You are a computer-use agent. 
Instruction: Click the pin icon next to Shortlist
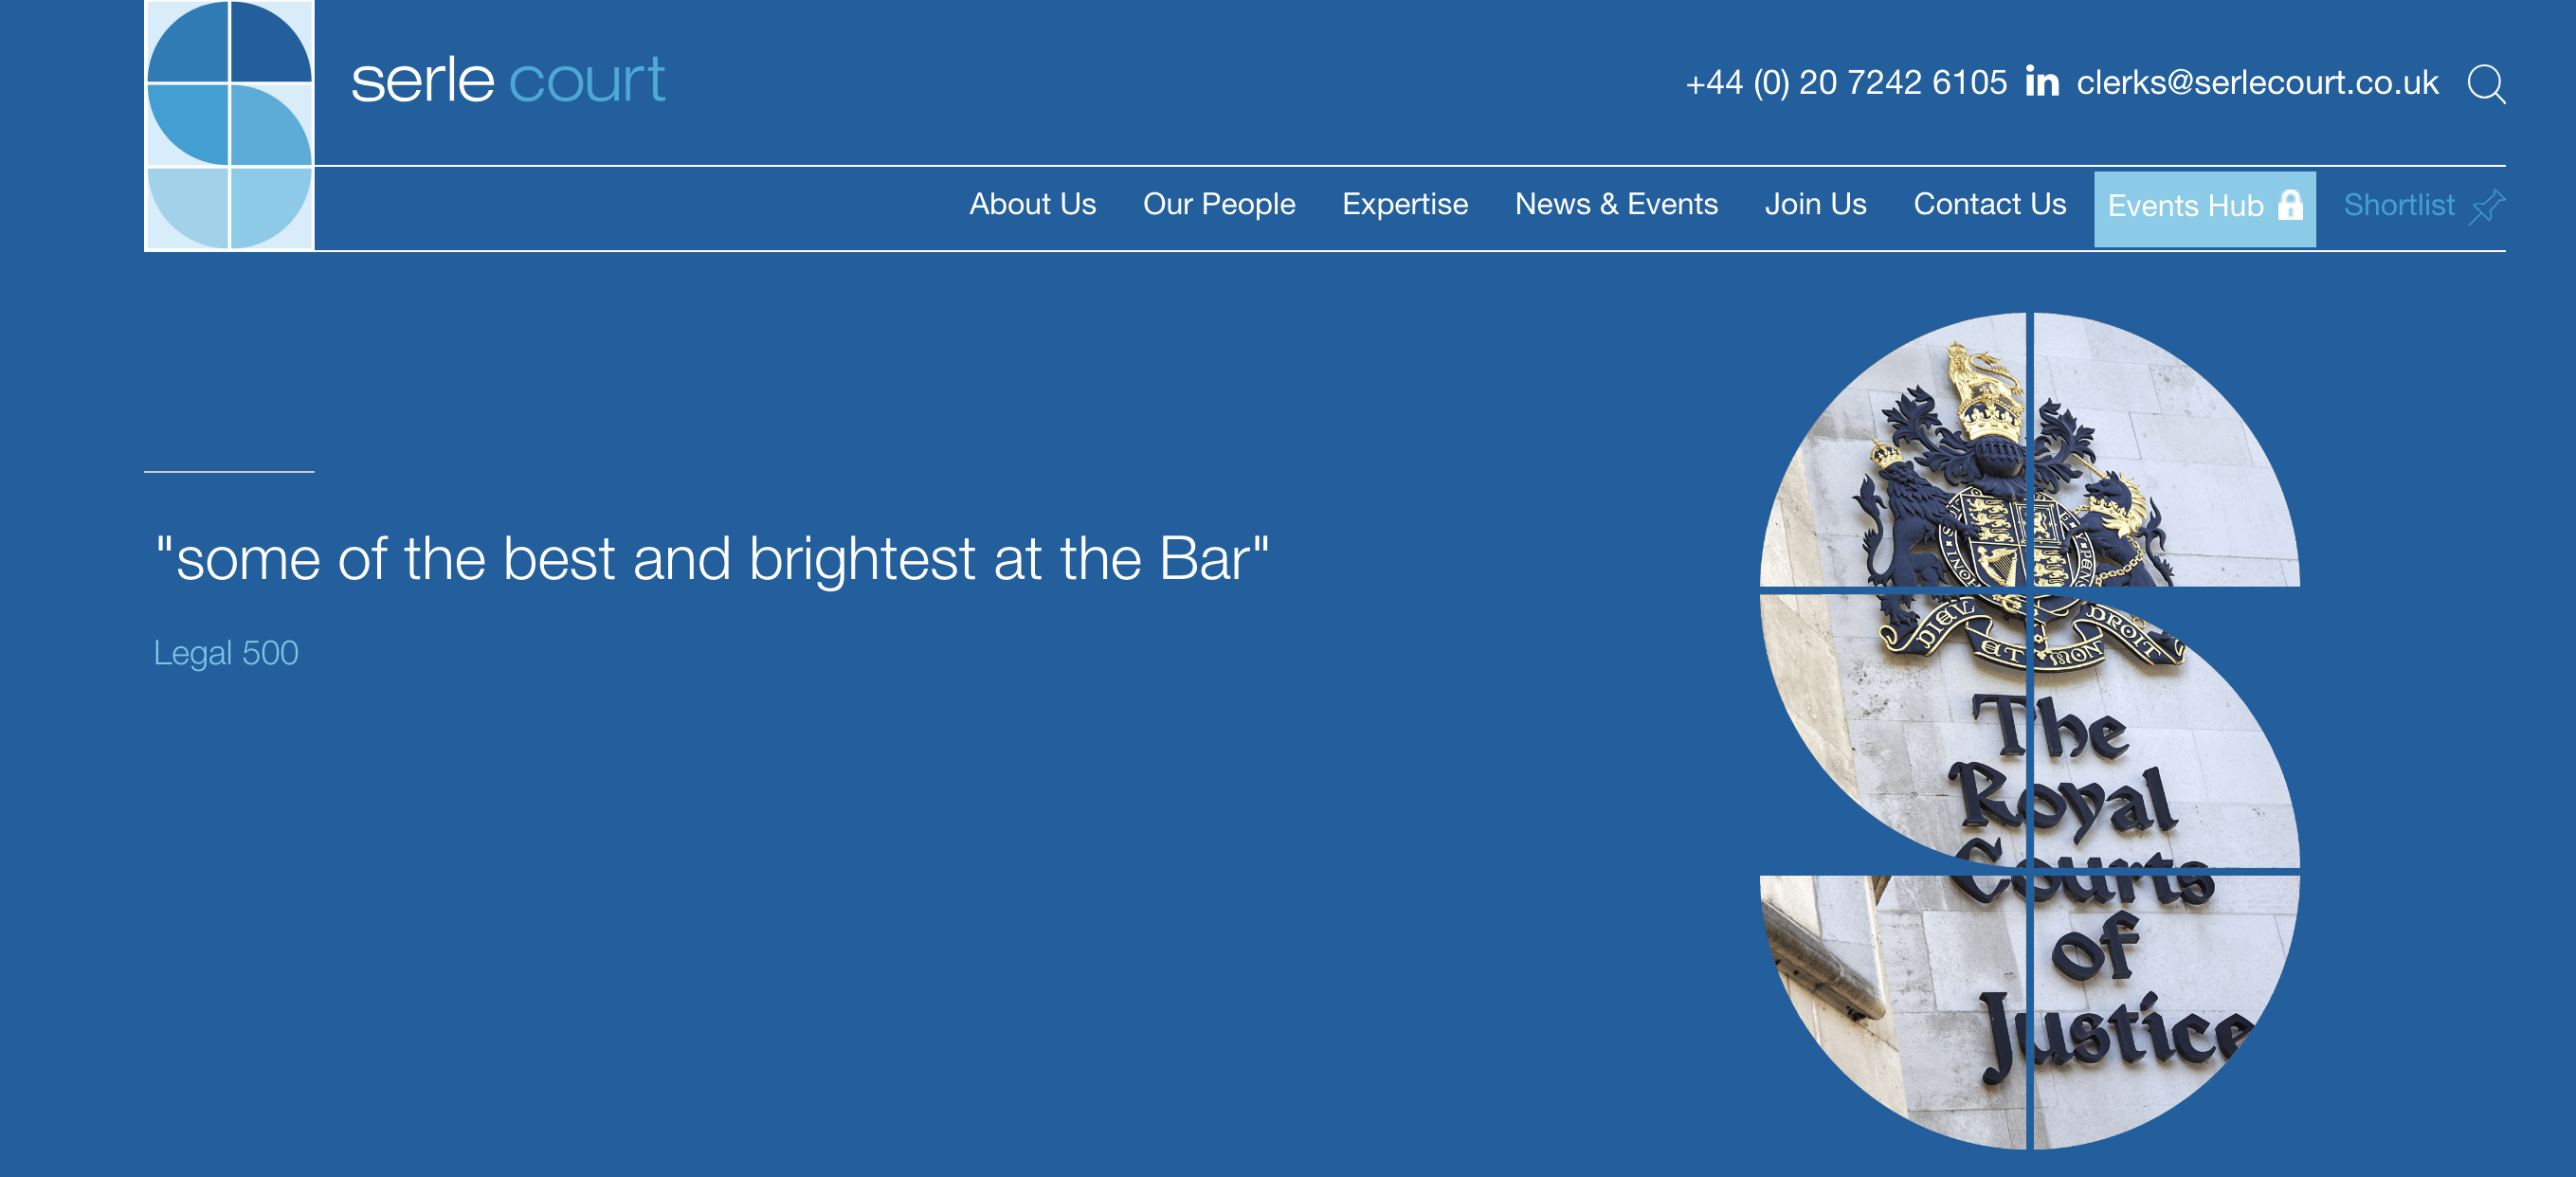click(x=2487, y=206)
